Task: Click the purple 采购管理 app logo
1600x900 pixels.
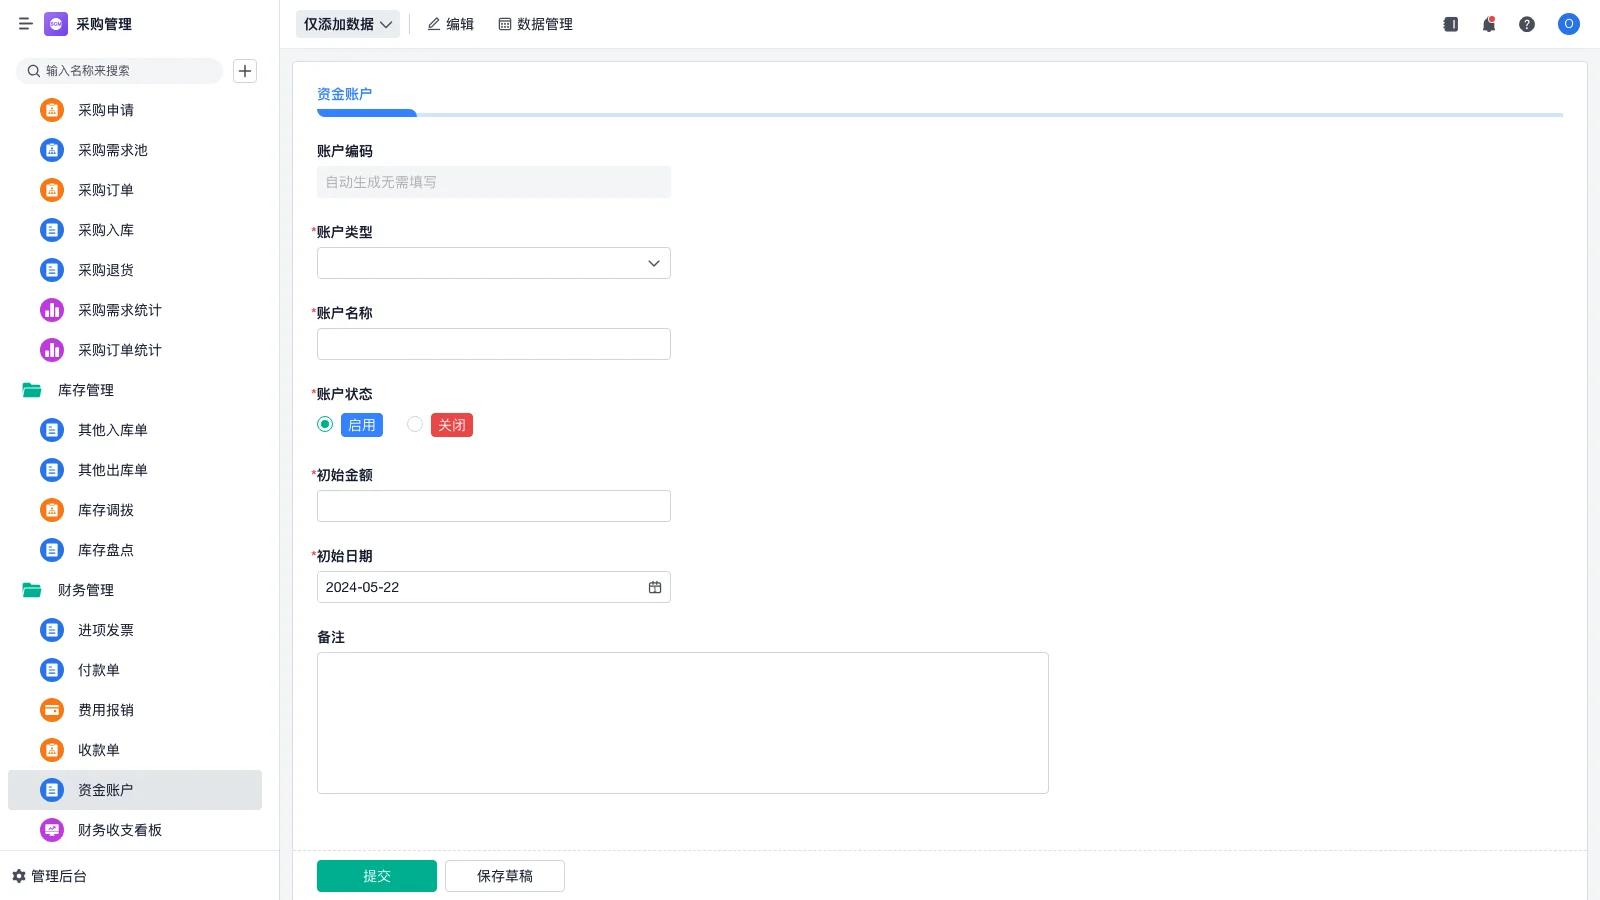Action: pos(56,24)
